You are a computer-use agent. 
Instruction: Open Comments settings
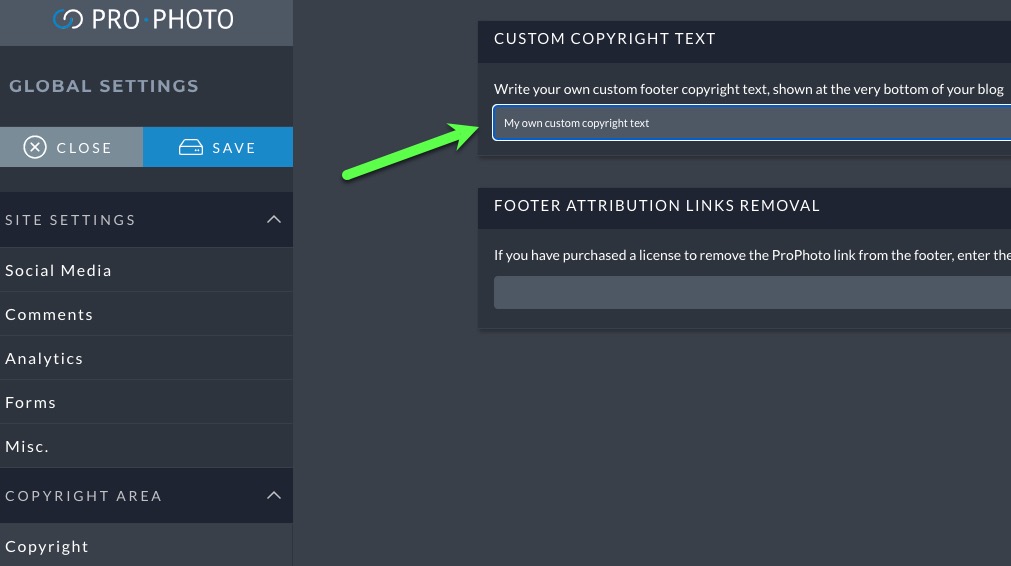click(x=146, y=314)
